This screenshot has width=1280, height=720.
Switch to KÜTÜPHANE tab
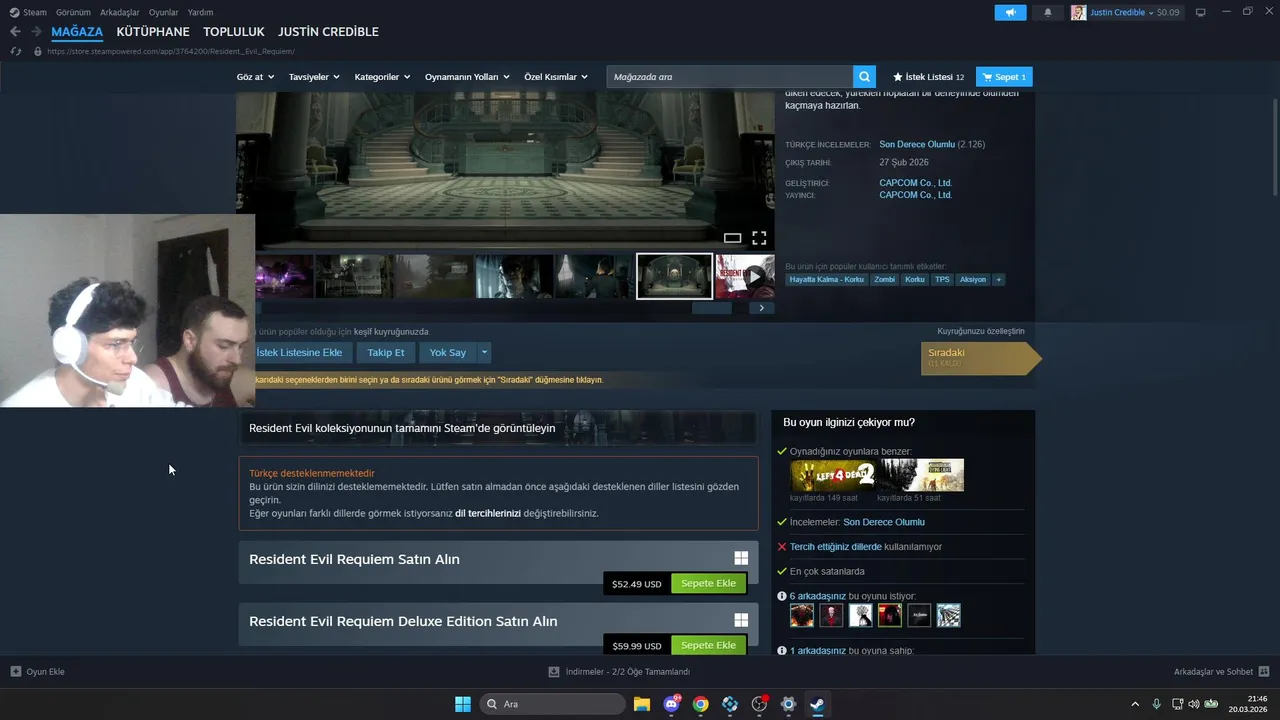point(153,32)
